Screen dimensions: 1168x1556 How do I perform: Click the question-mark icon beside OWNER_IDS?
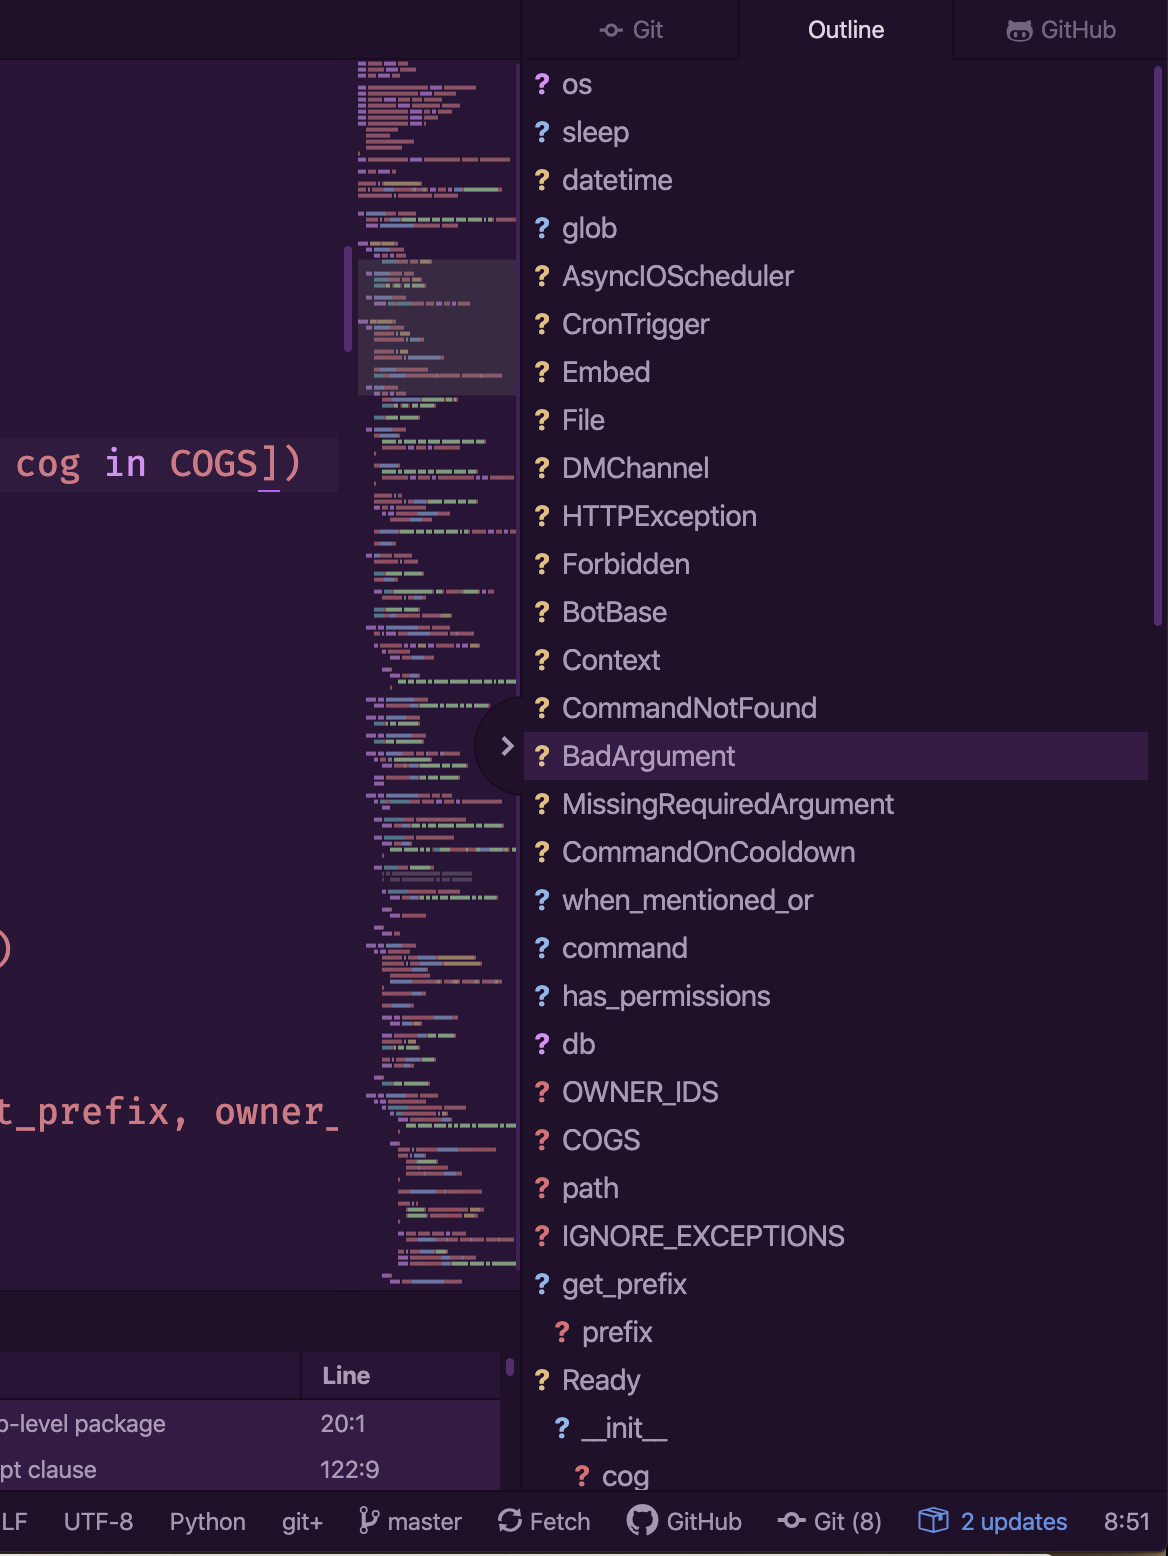pyautogui.click(x=541, y=1092)
